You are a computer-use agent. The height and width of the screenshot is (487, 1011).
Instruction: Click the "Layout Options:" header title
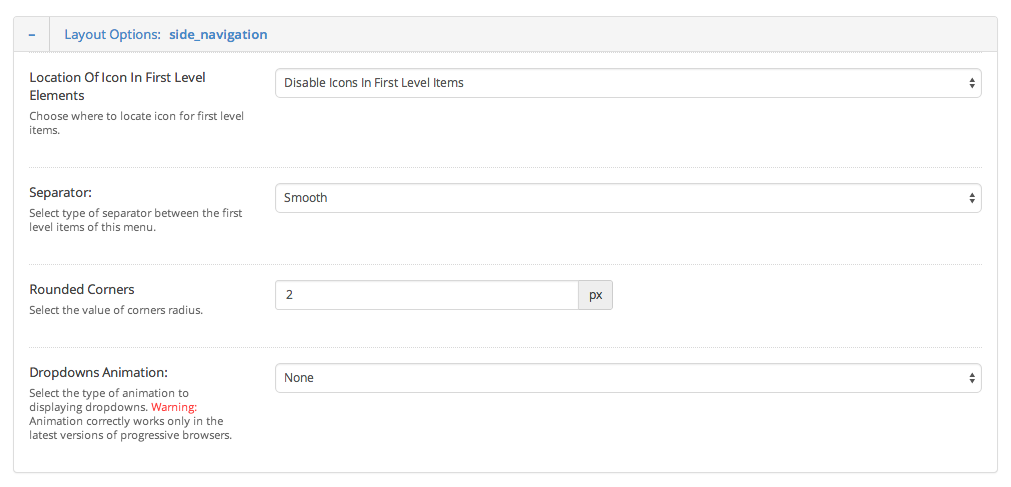112,34
